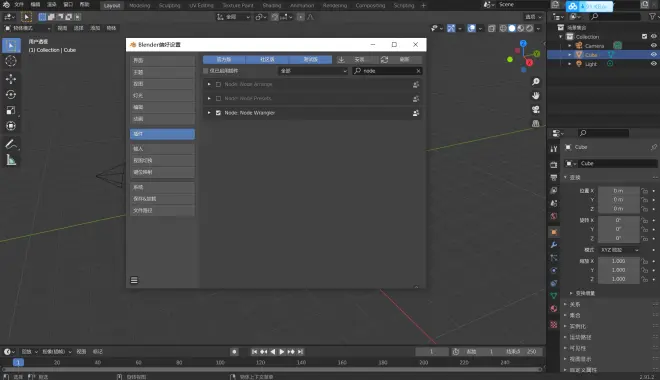Viewport: 660px width, 380px height.
Task: Click the add-on search field containing node
Action: (x=387, y=71)
